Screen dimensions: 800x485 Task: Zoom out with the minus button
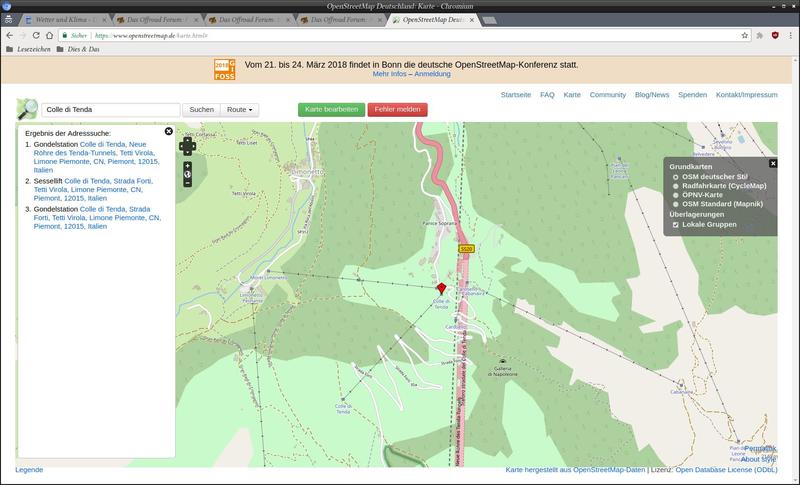coord(187,183)
